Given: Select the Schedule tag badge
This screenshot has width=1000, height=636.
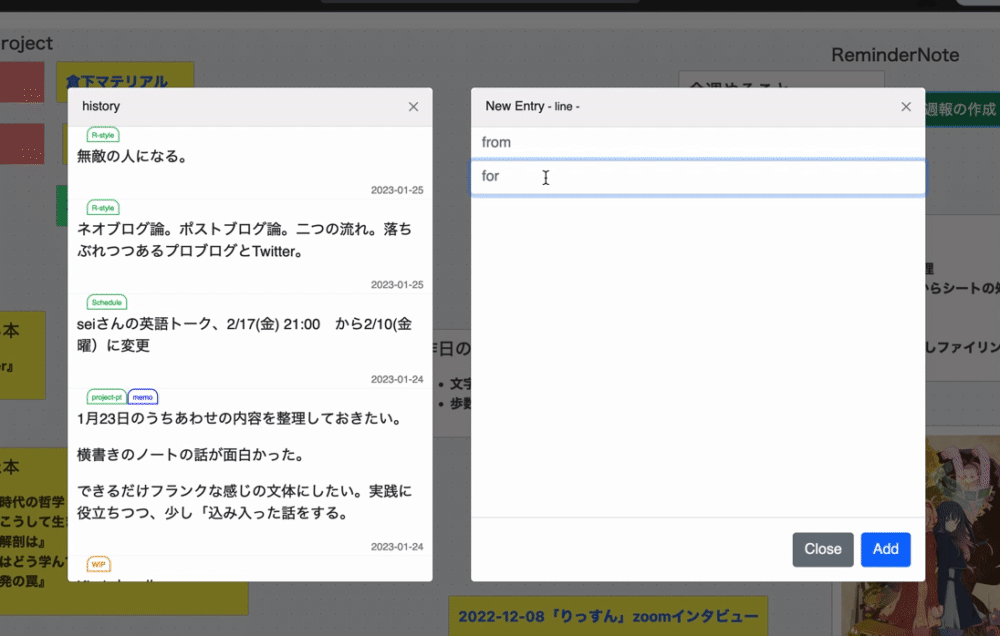Looking at the screenshot, I should pyautogui.click(x=106, y=302).
